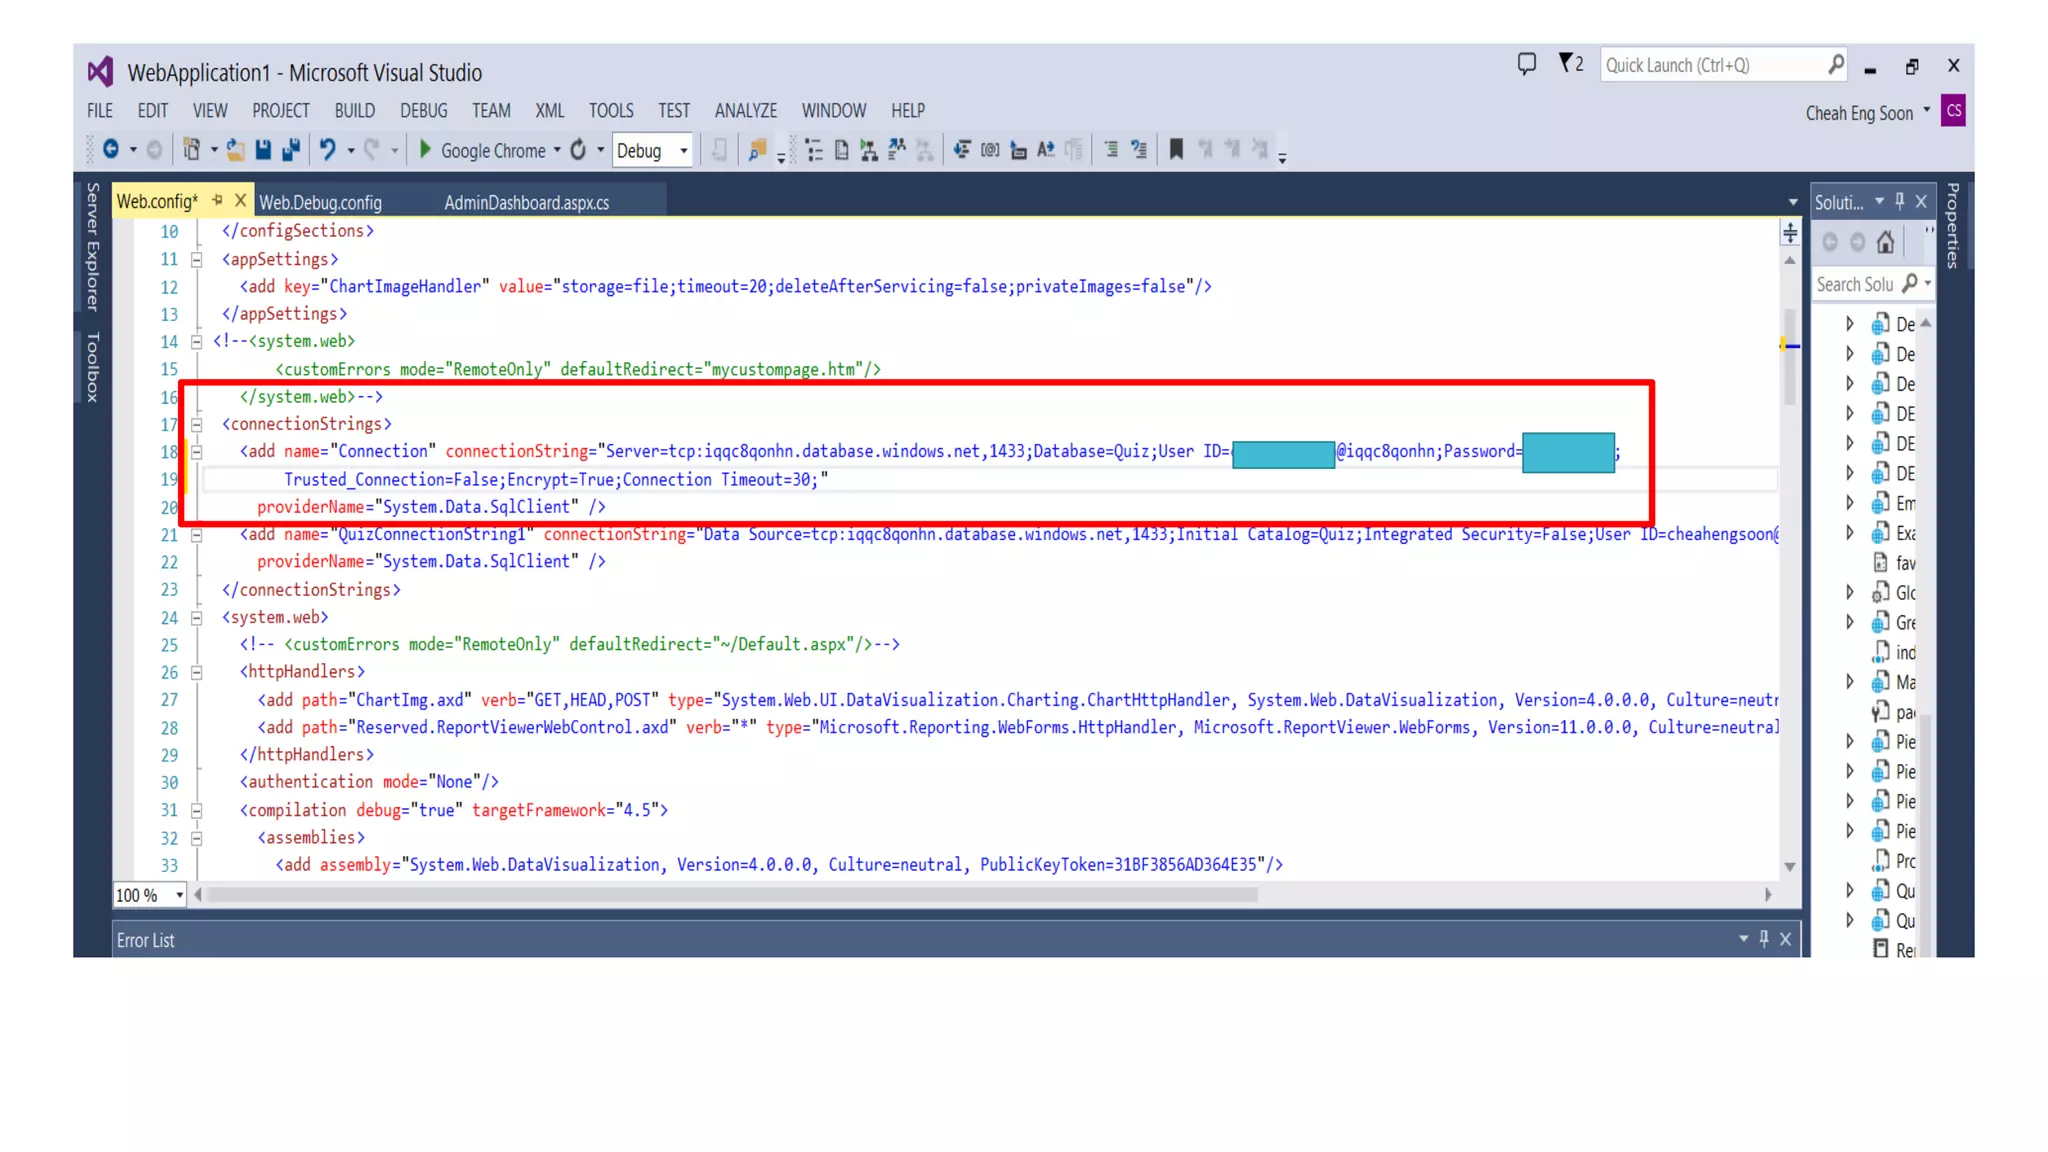Click the feedback speech bubble icon
The width and height of the screenshot is (2048, 1152).
tap(1526, 64)
